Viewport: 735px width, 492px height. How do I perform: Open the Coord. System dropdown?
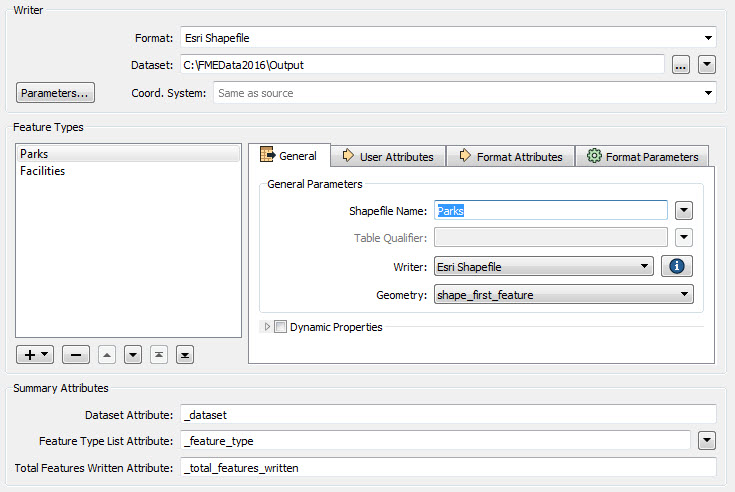[x=464, y=93]
